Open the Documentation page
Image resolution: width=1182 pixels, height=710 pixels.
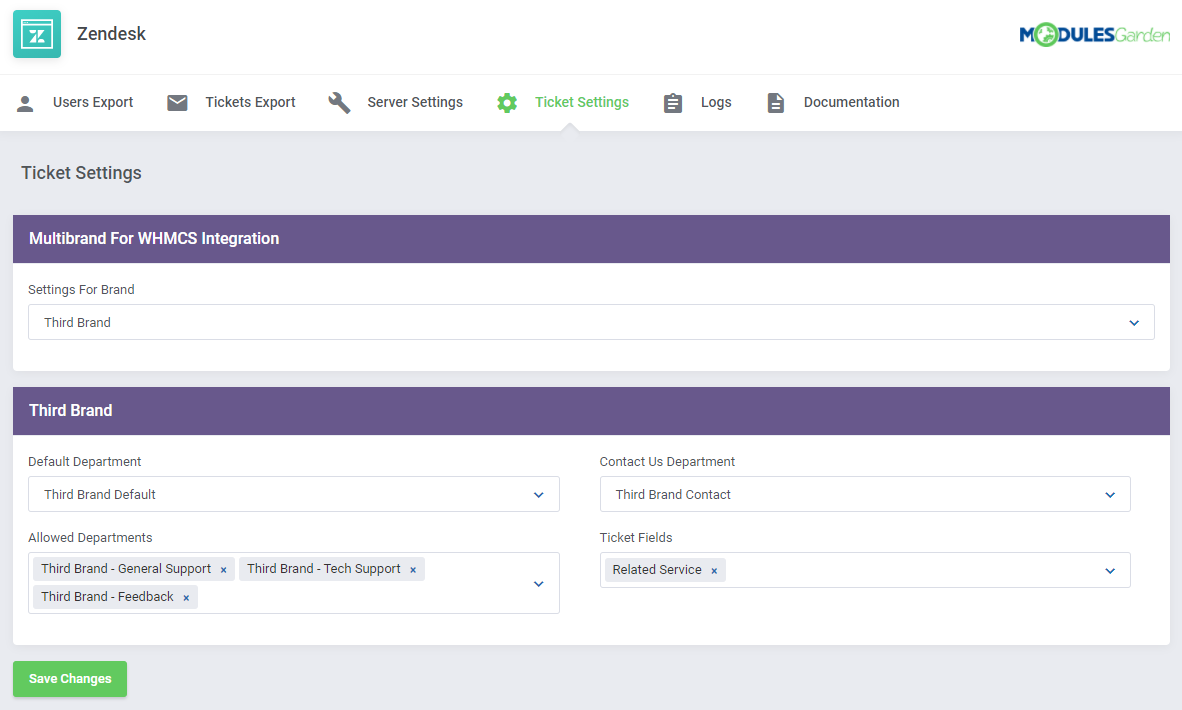851,101
